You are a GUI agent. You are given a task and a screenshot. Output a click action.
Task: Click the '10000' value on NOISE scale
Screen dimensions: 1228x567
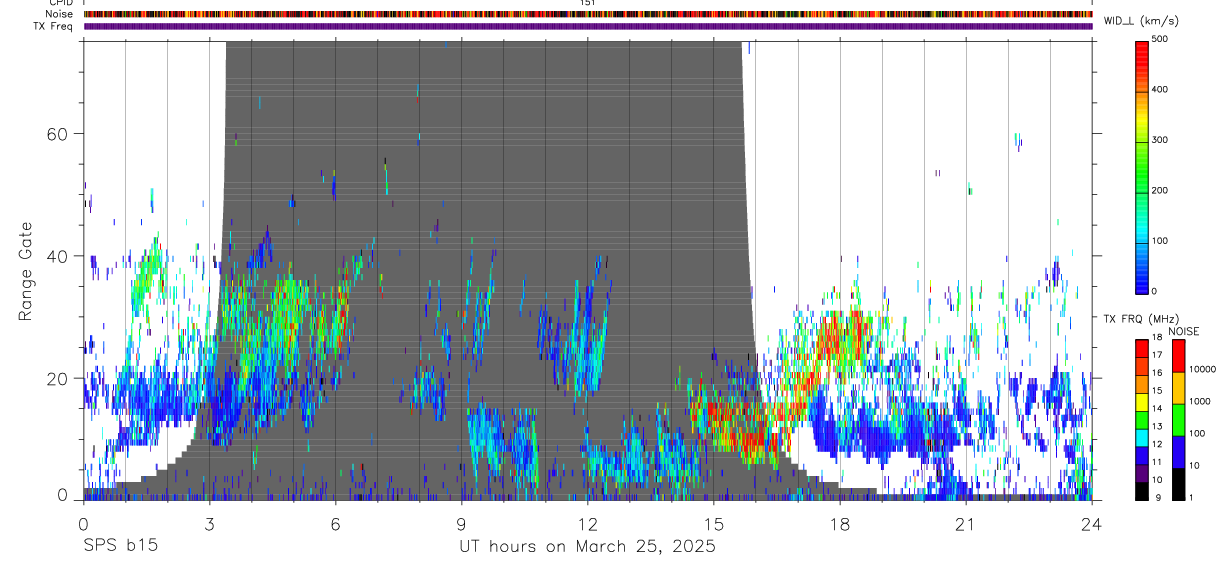[x=1202, y=369]
